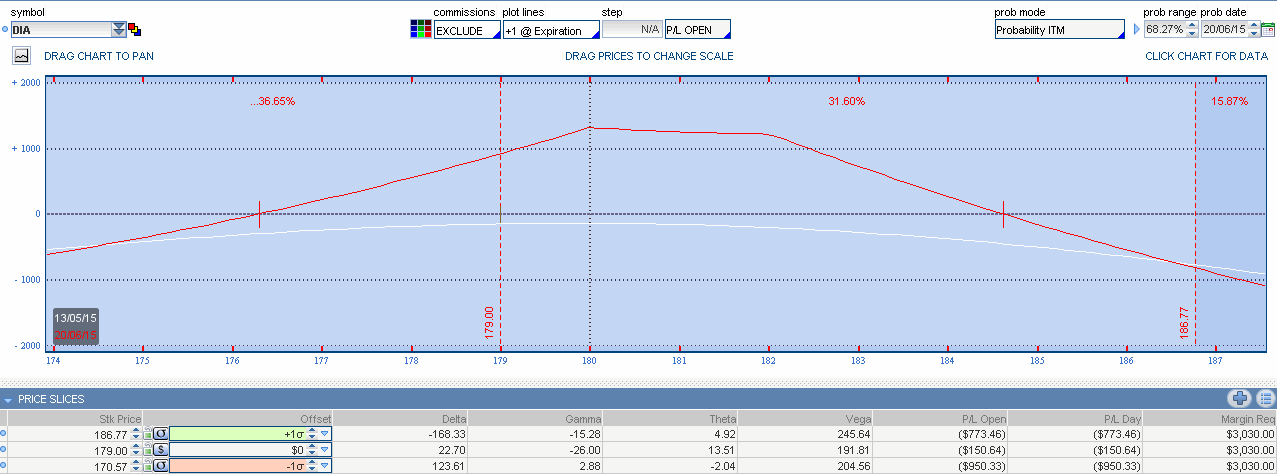Viewport: 1277px width, 474px height.
Task: Collapse the PRICE SLICES section
Action: click(8, 399)
